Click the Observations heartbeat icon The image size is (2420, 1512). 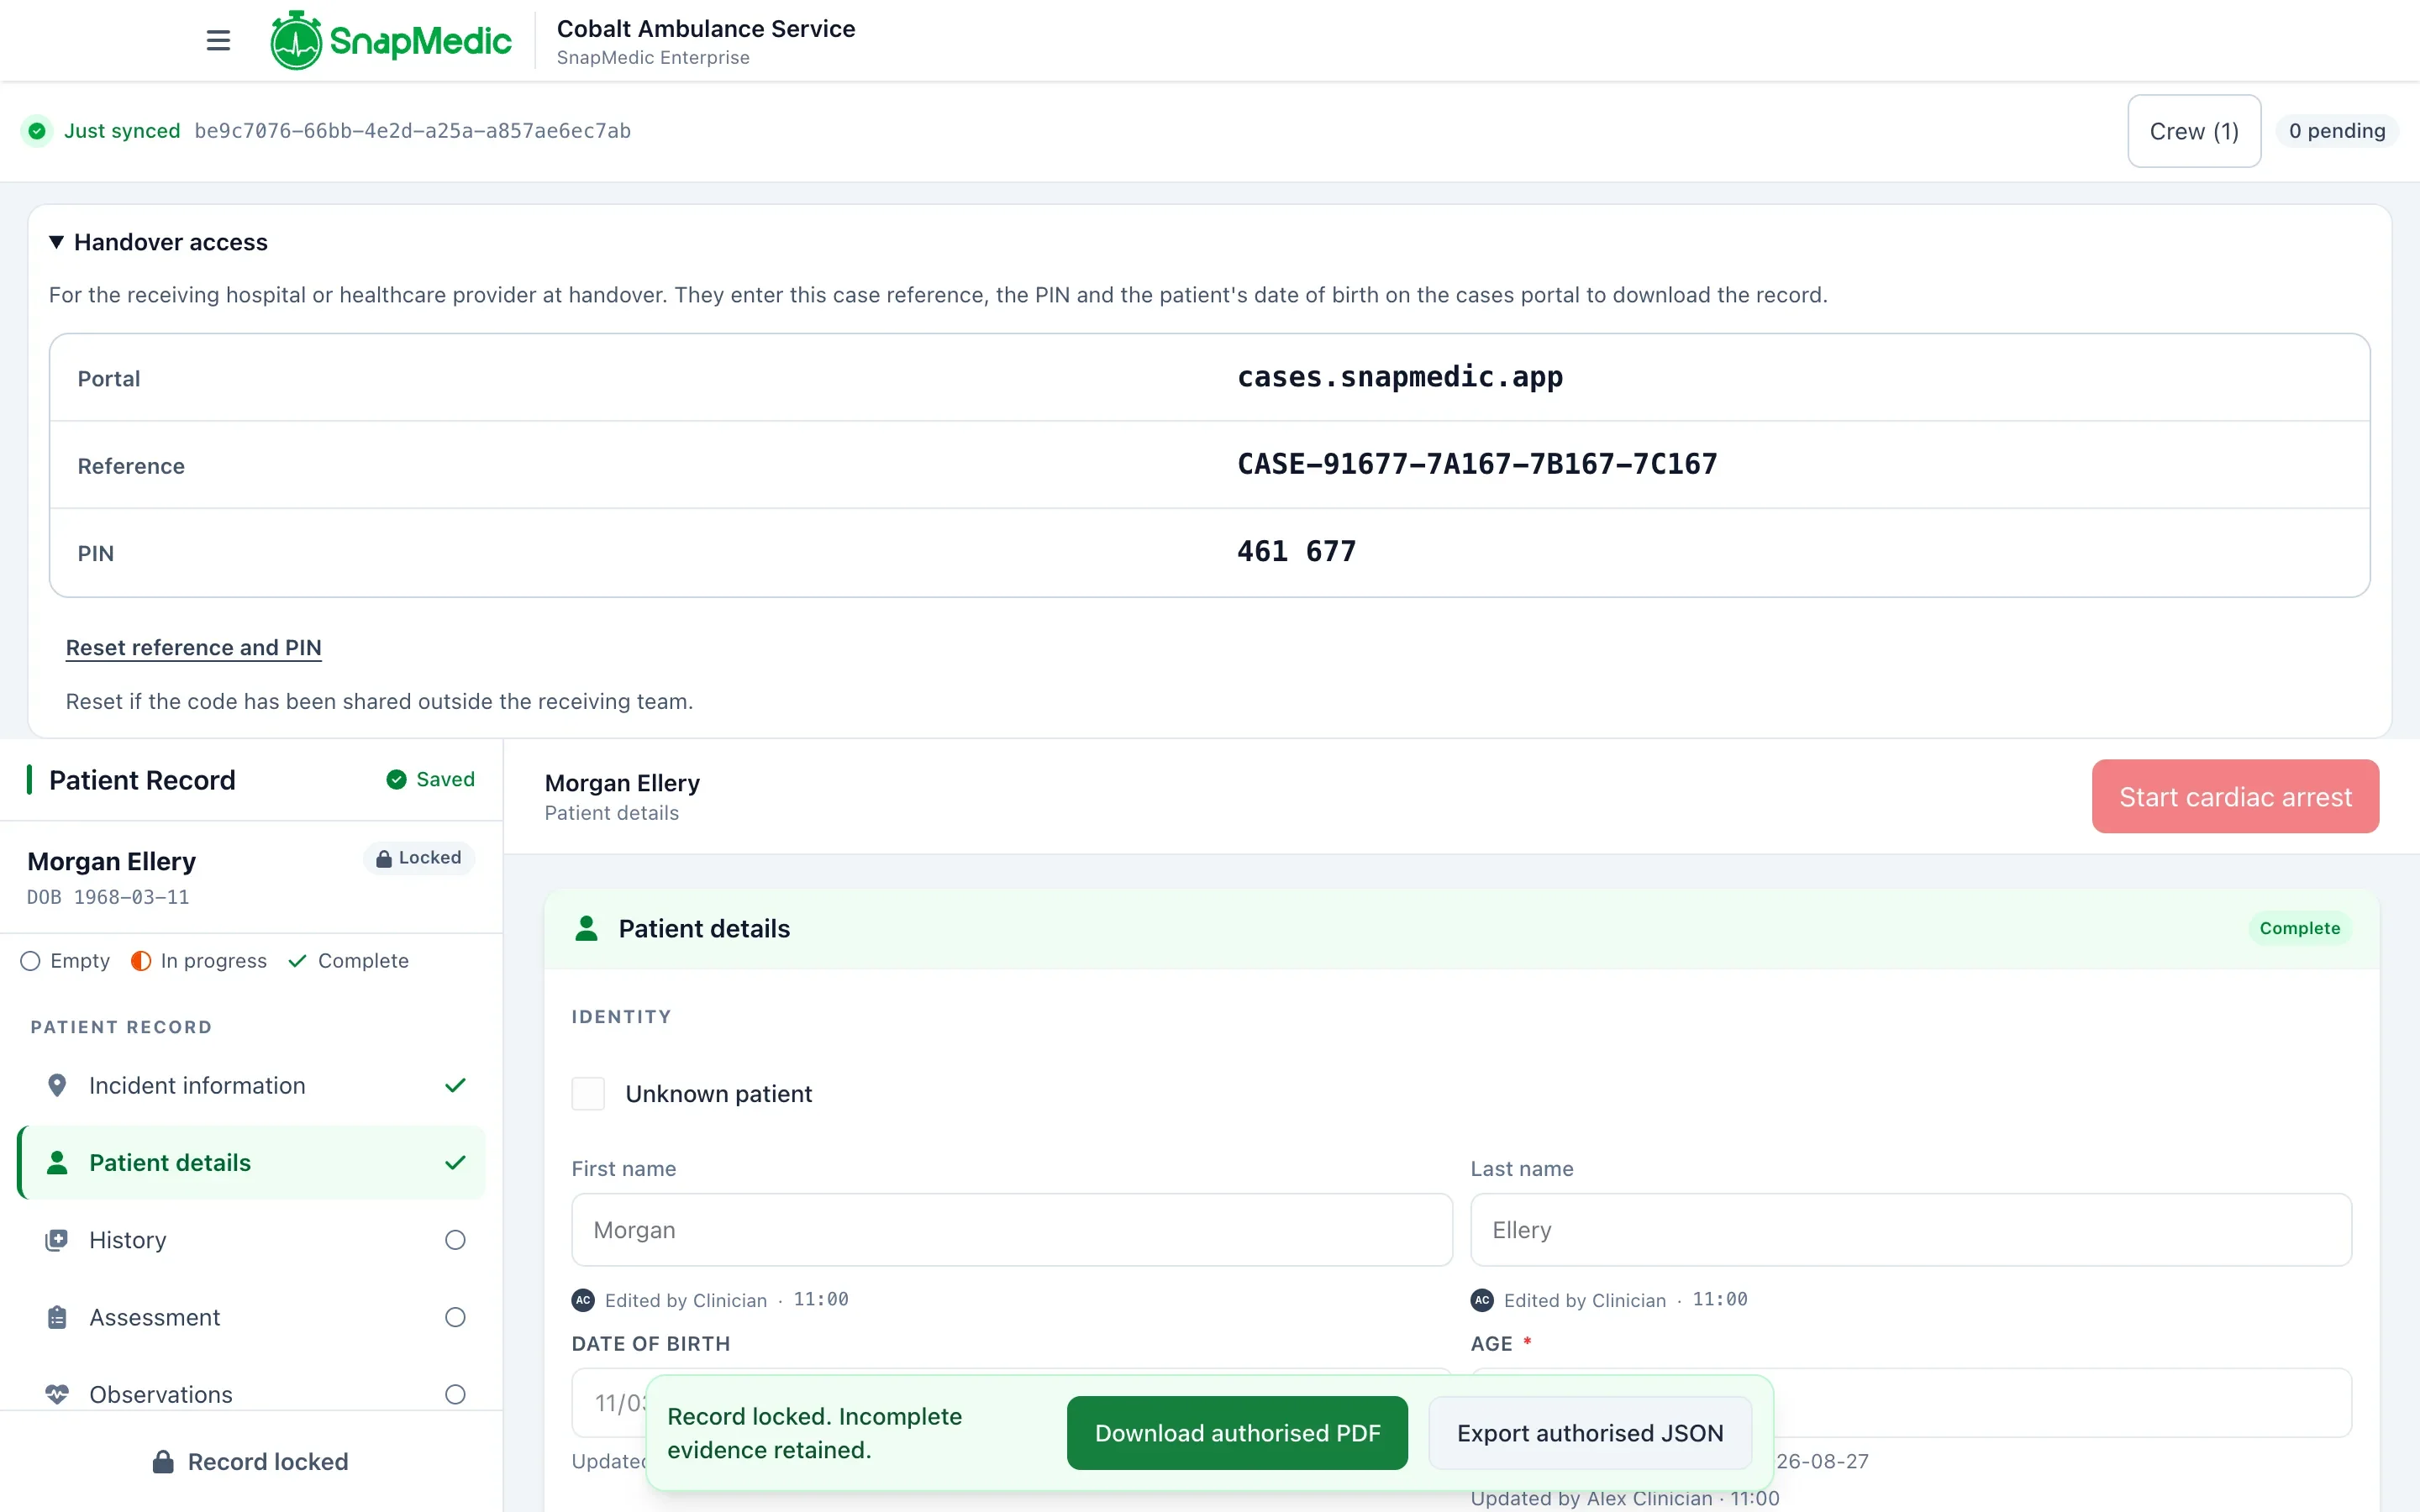57,1394
